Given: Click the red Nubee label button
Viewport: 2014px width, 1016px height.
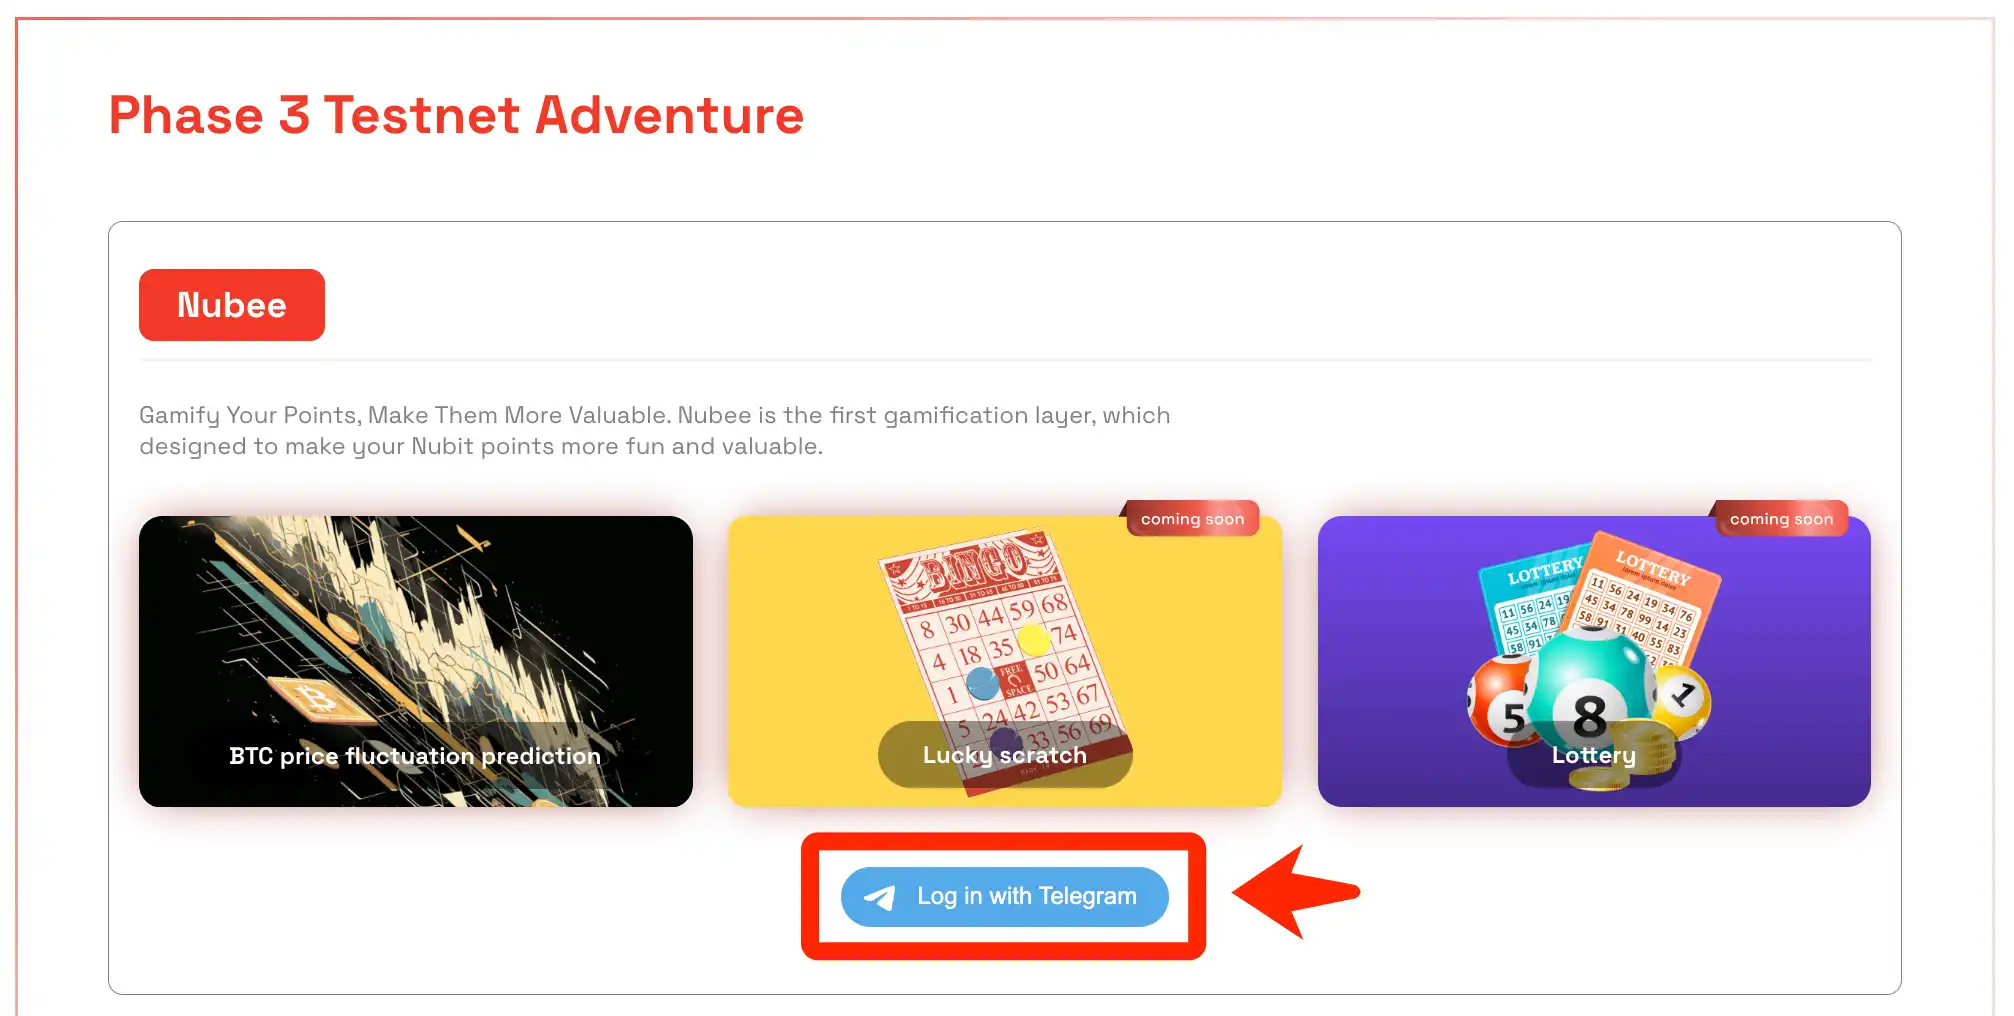Looking at the screenshot, I should pos(232,305).
